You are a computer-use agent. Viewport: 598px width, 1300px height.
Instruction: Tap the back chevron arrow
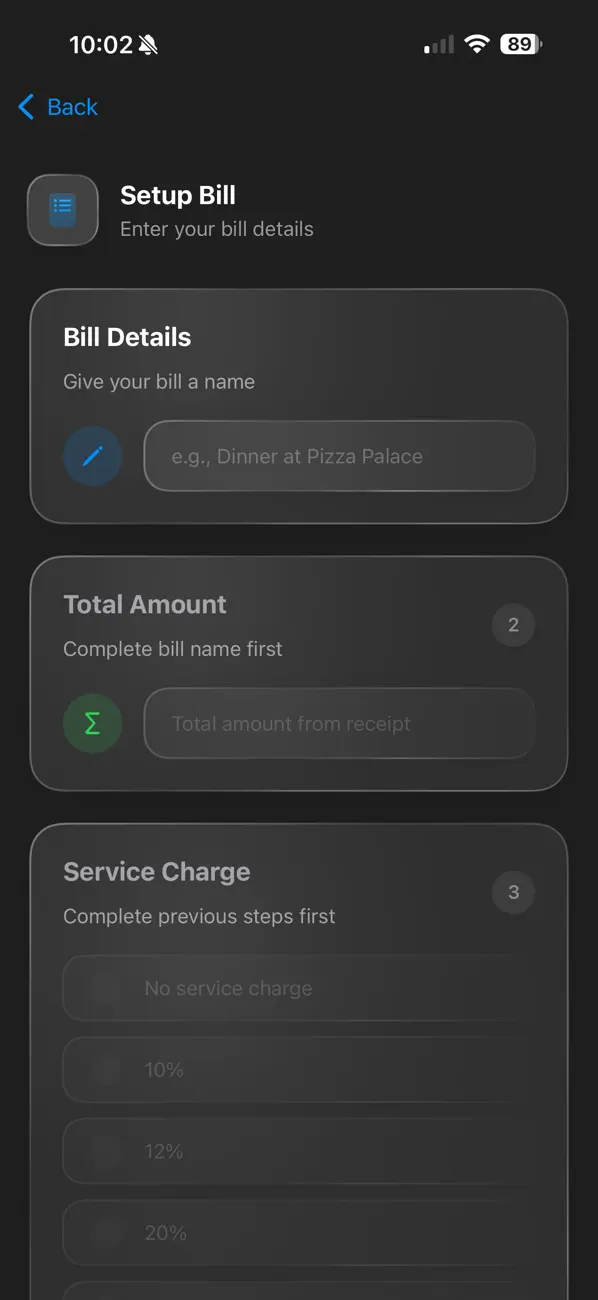25,106
